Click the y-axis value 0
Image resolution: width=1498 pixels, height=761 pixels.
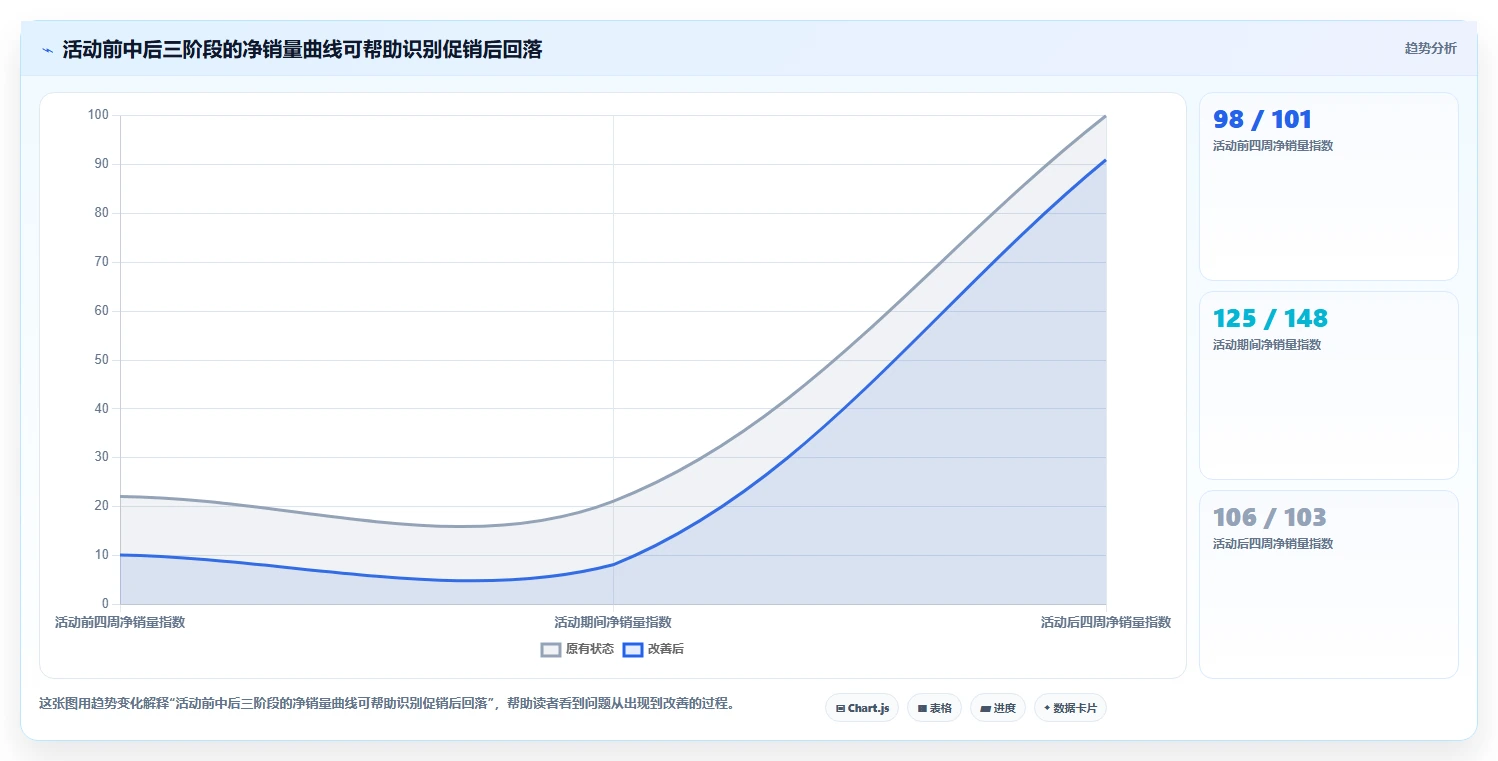(105, 604)
